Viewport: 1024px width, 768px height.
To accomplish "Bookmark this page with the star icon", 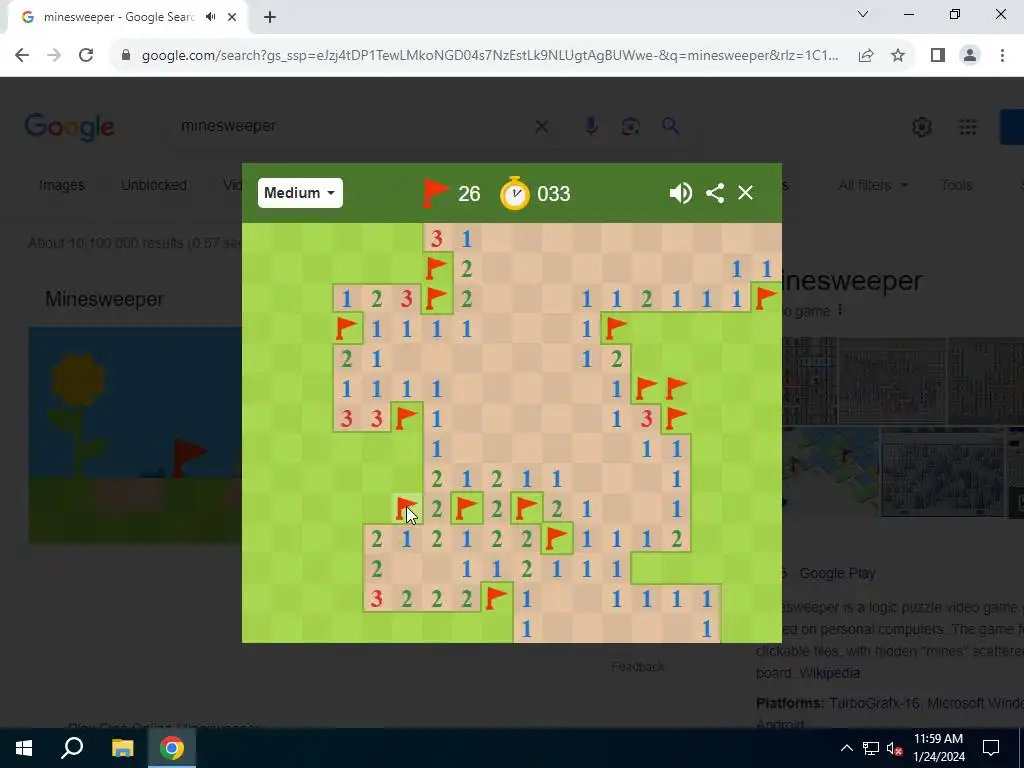I will [x=898, y=56].
